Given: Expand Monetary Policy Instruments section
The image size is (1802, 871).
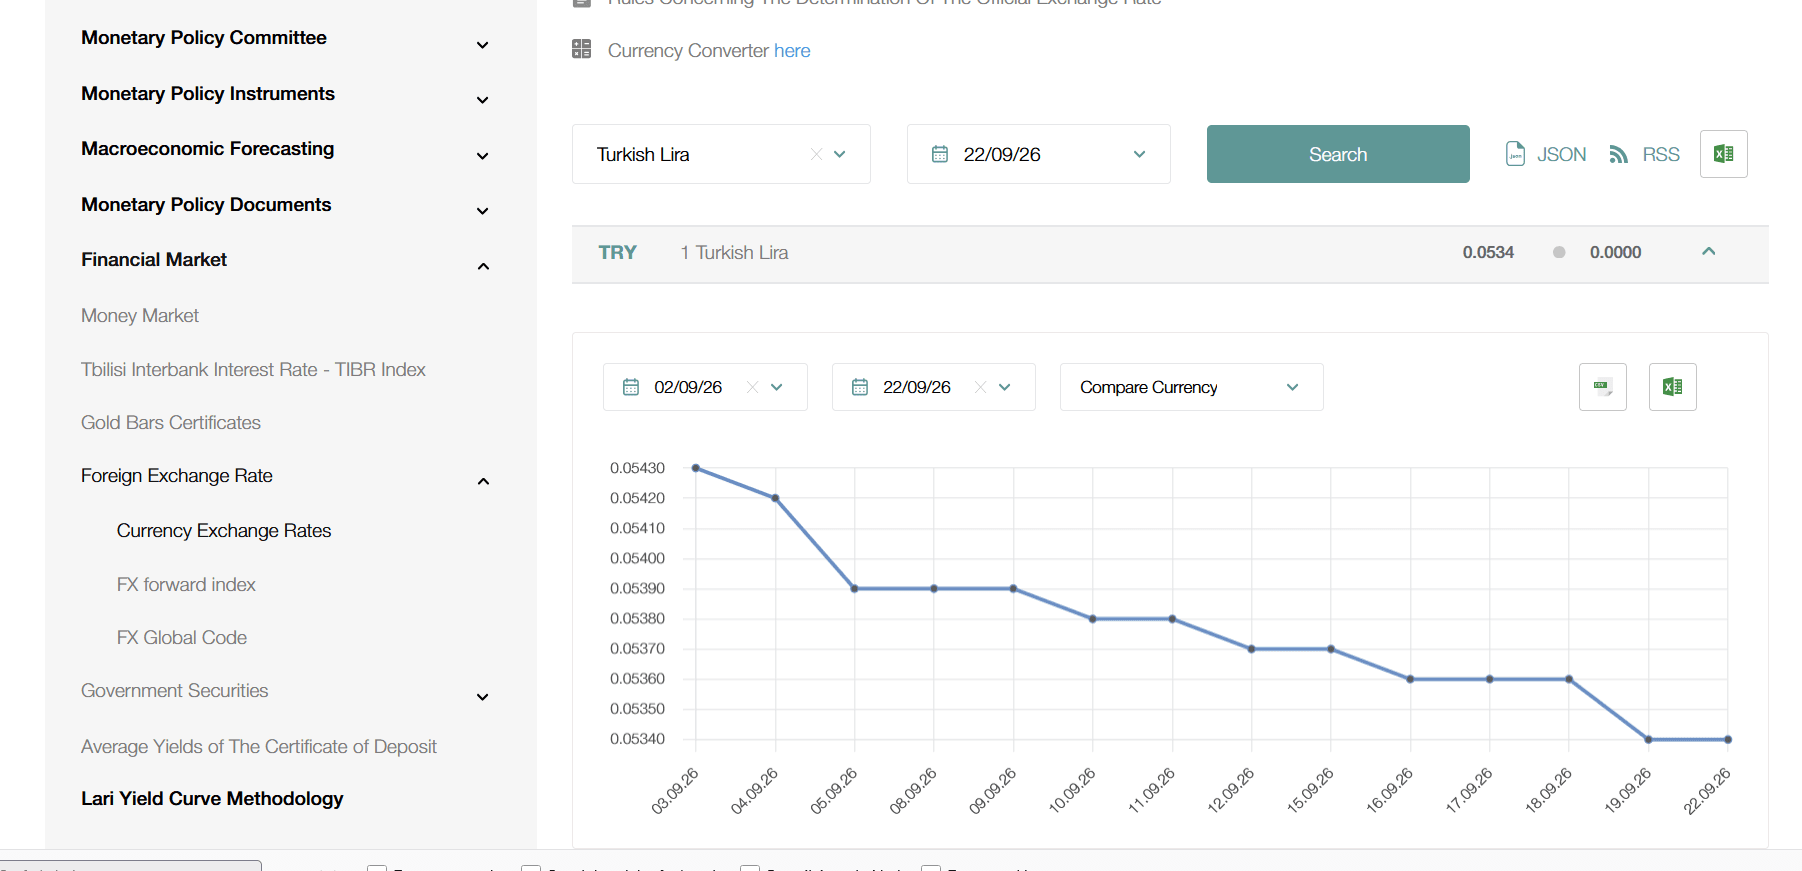Looking at the screenshot, I should tap(482, 100).
